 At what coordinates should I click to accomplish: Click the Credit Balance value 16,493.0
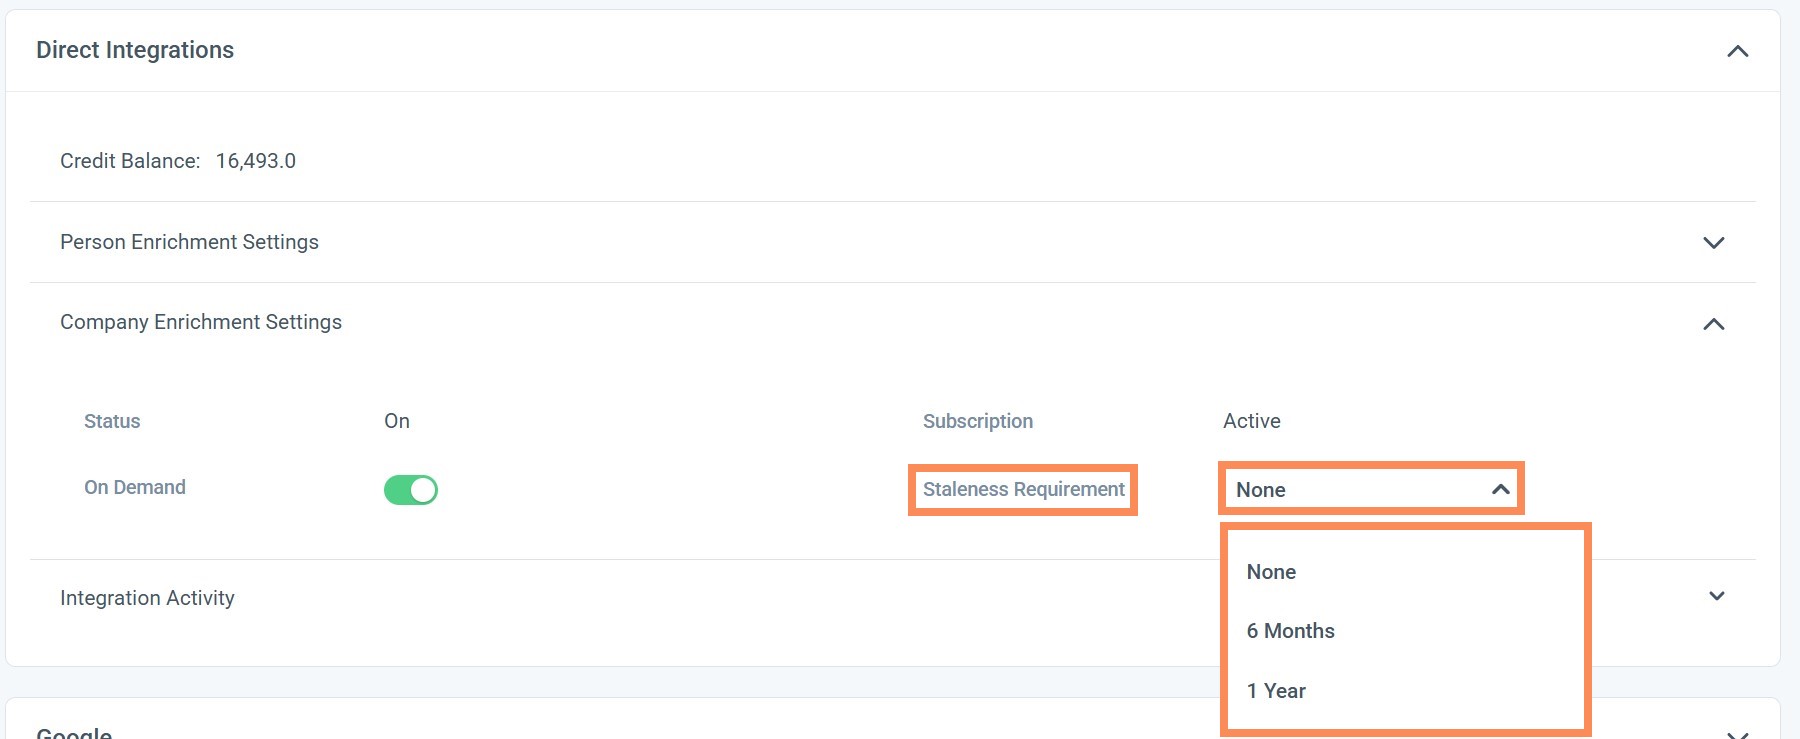(x=256, y=161)
